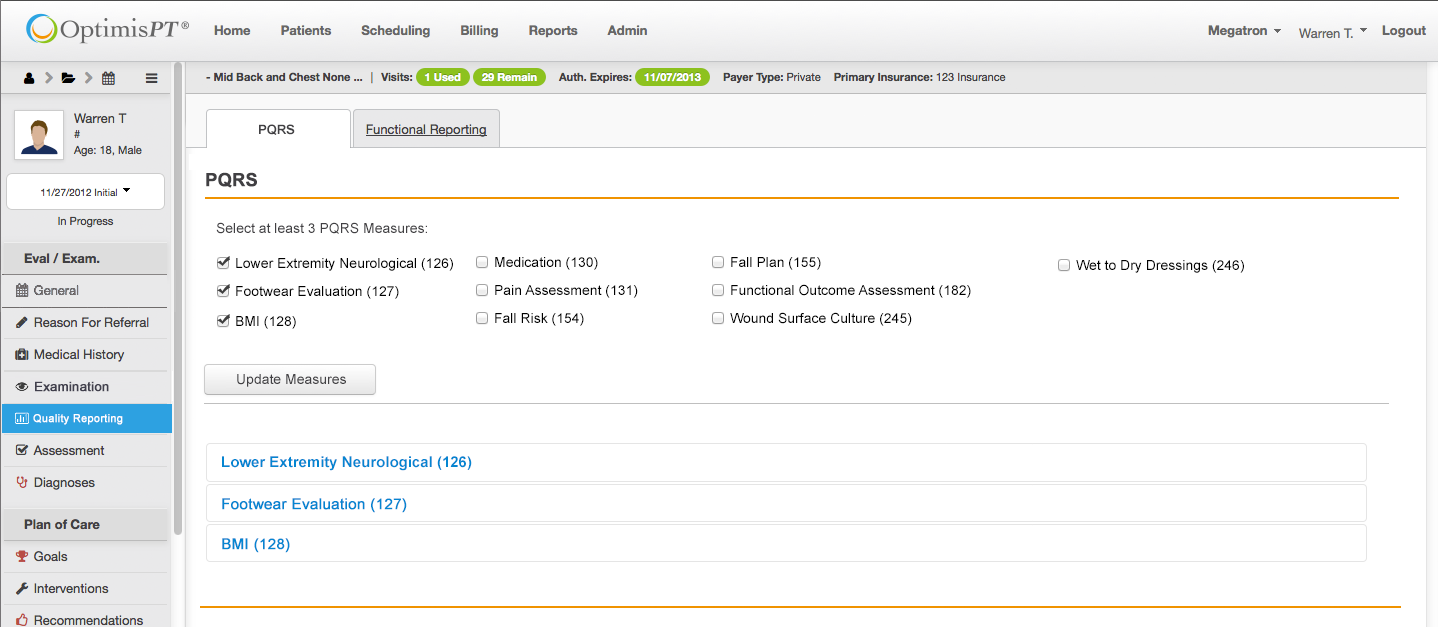Switch to the Functional Reporting tab

tap(426, 129)
